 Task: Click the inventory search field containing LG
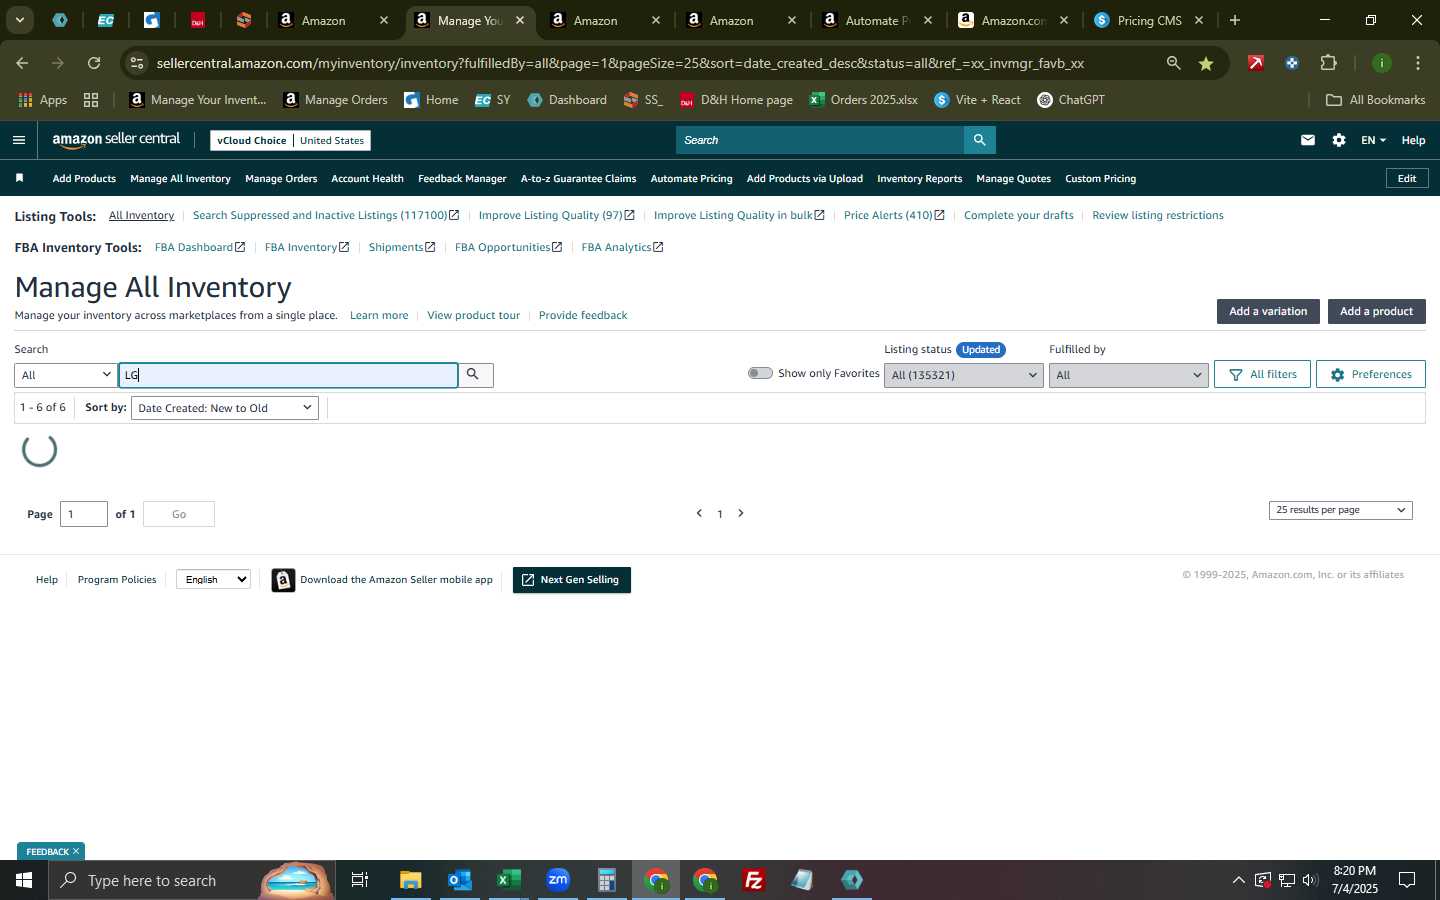(x=288, y=375)
